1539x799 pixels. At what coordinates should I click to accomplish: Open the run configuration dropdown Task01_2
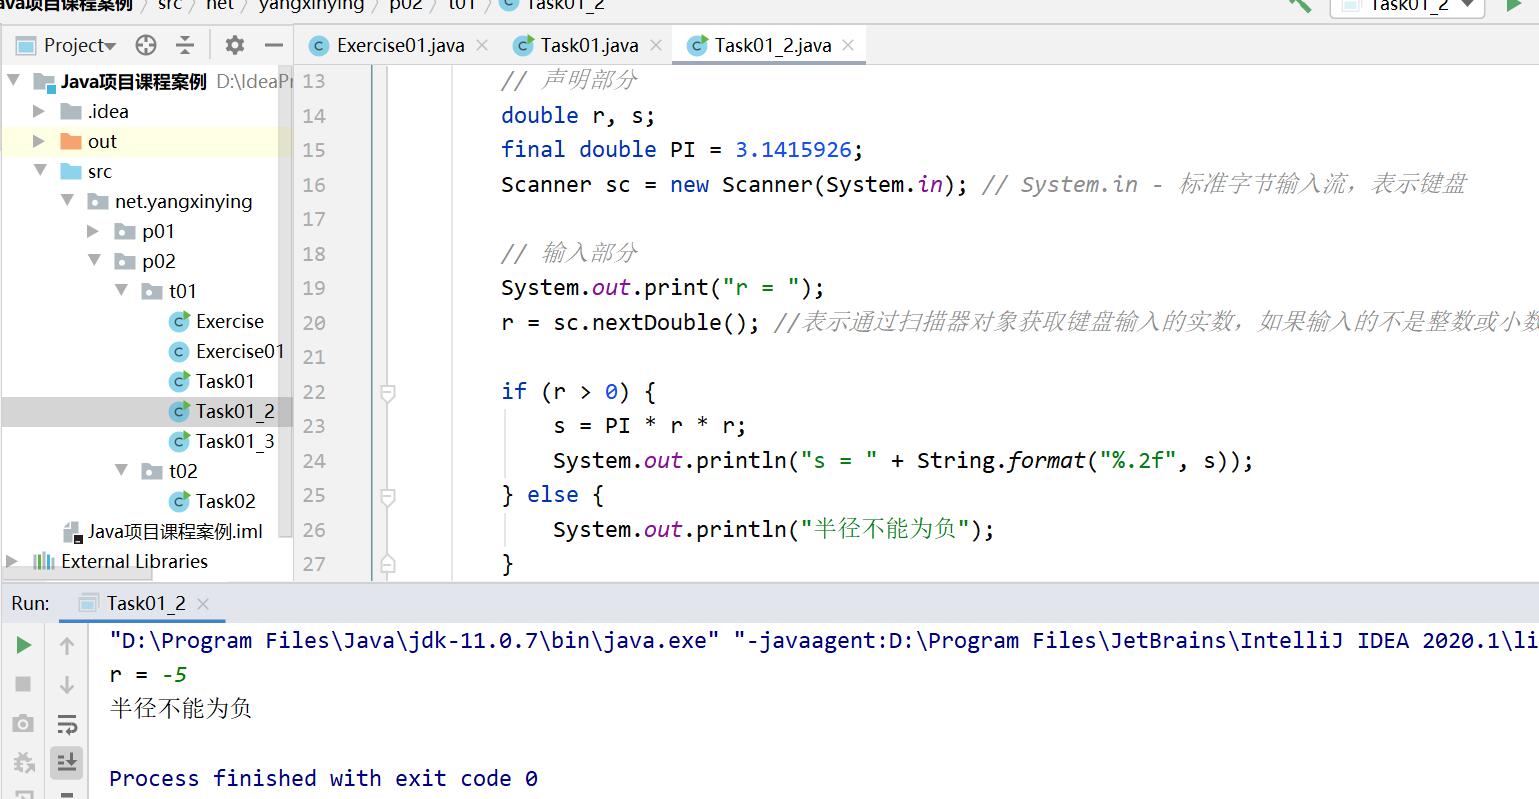point(1408,6)
